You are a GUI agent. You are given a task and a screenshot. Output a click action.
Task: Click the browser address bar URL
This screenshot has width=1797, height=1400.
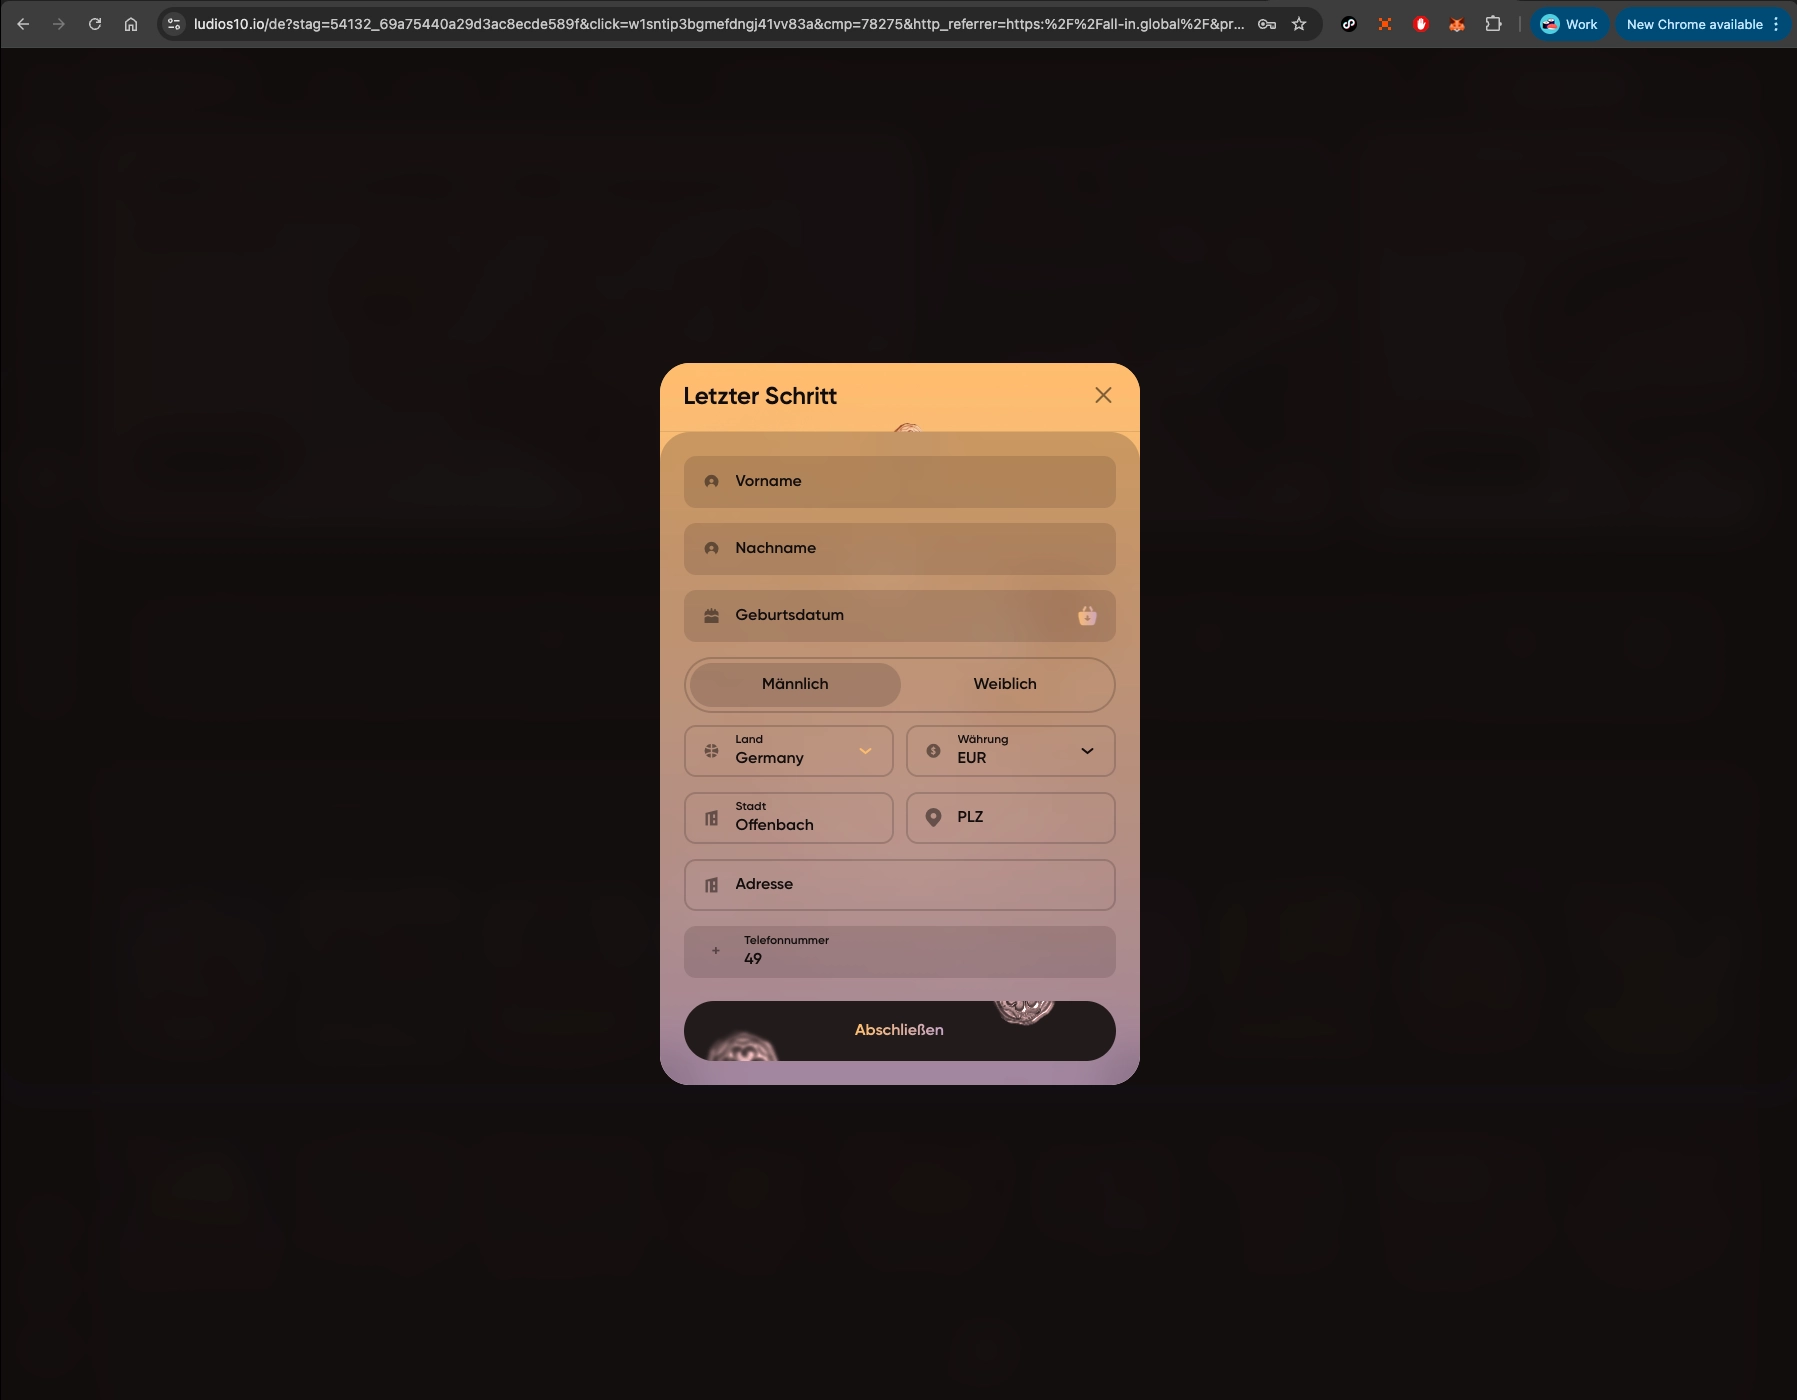[719, 24]
